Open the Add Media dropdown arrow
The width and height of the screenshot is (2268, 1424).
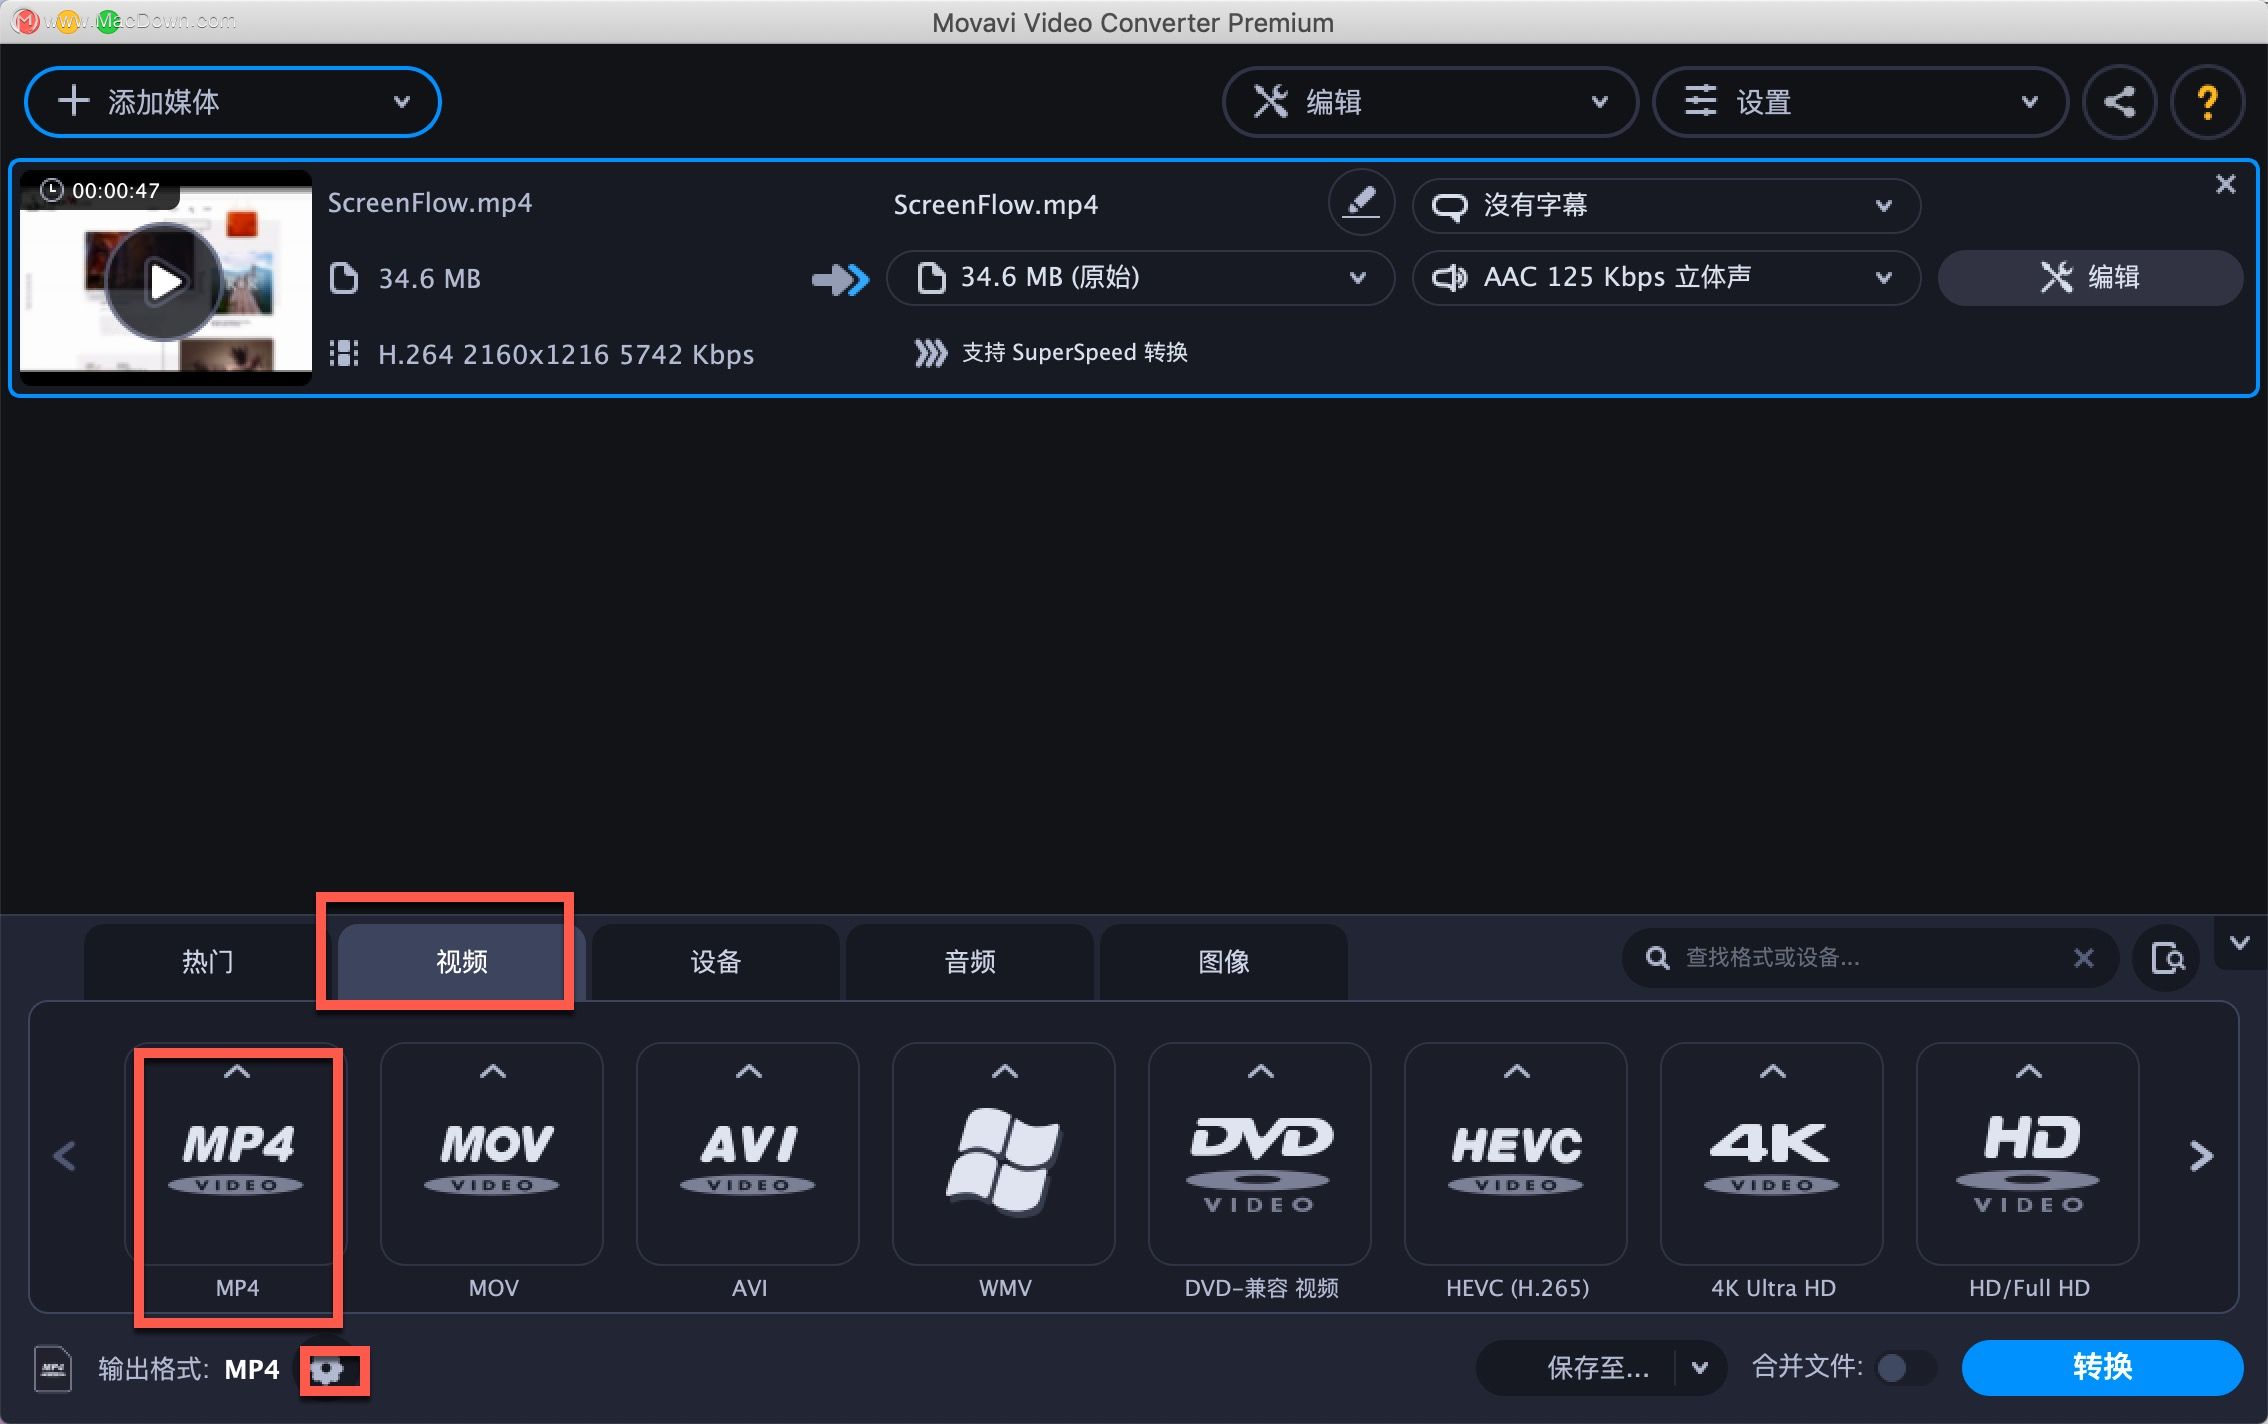point(402,102)
